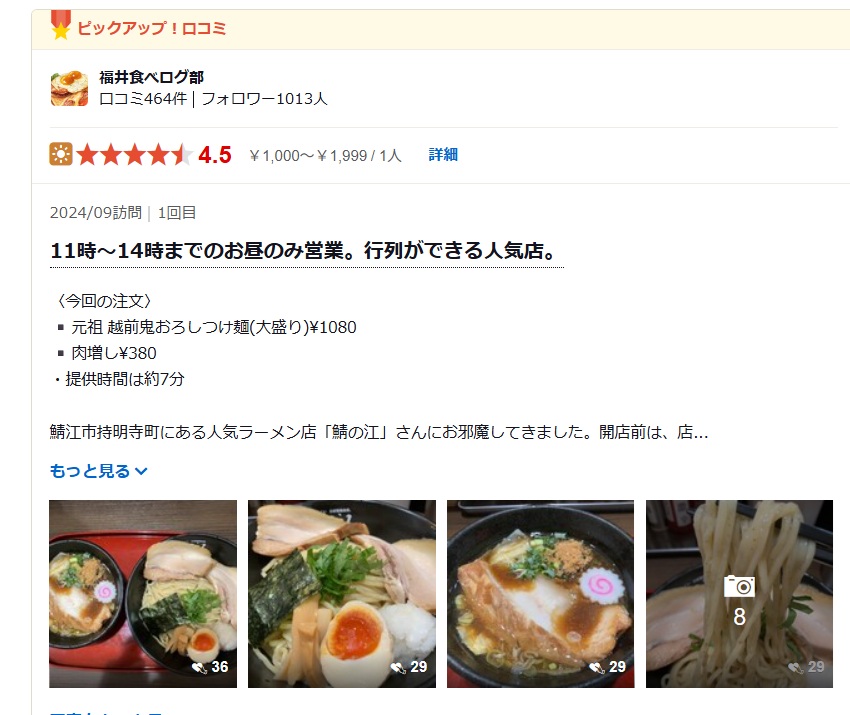The height and width of the screenshot is (715, 850).
Task: View the soup bowl with narutomaki photo
Action: point(540,594)
